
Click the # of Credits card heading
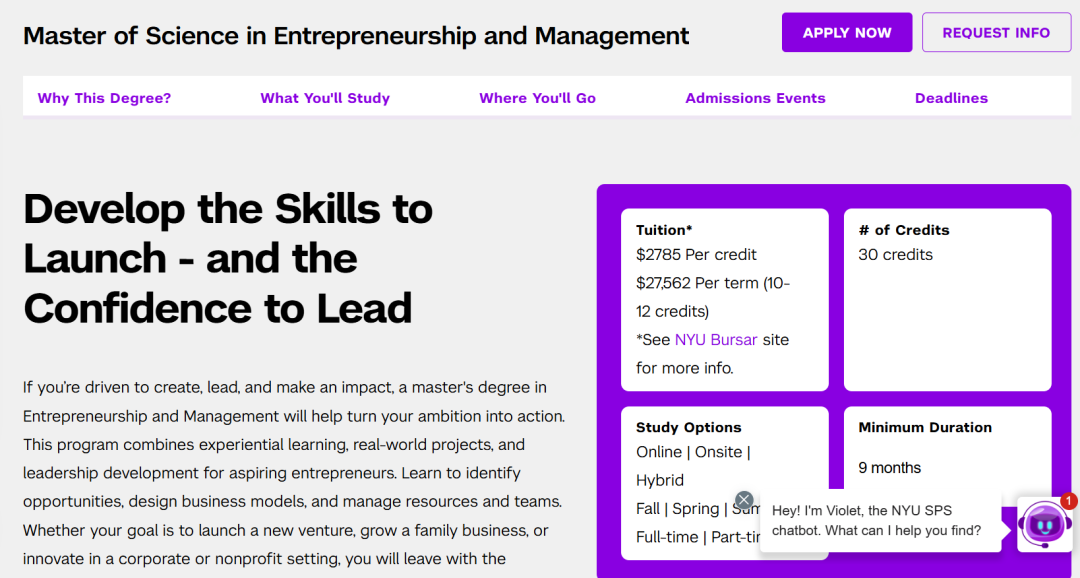click(904, 230)
